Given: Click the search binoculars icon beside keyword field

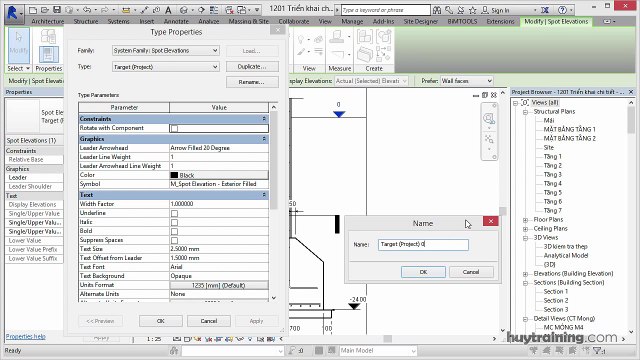Looking at the screenshot, I should pos(437,10).
